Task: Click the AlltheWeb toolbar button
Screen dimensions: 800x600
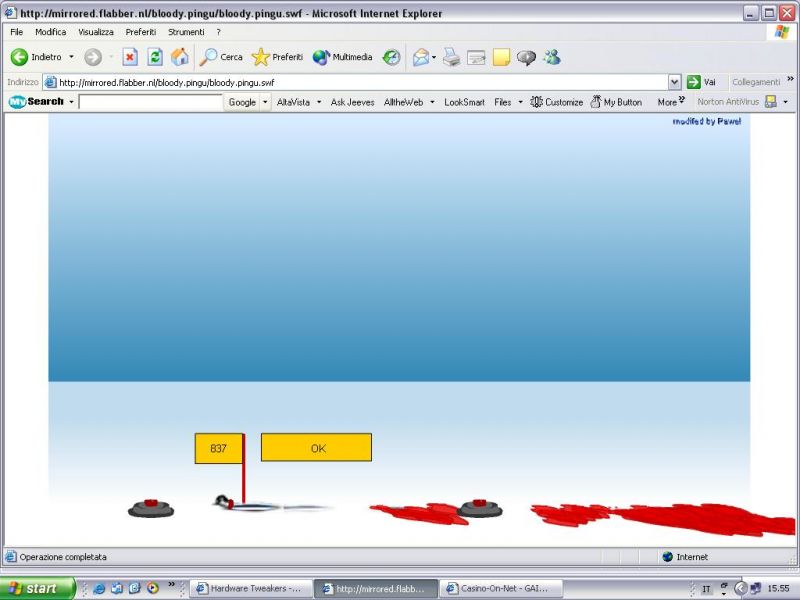Action: (x=403, y=102)
